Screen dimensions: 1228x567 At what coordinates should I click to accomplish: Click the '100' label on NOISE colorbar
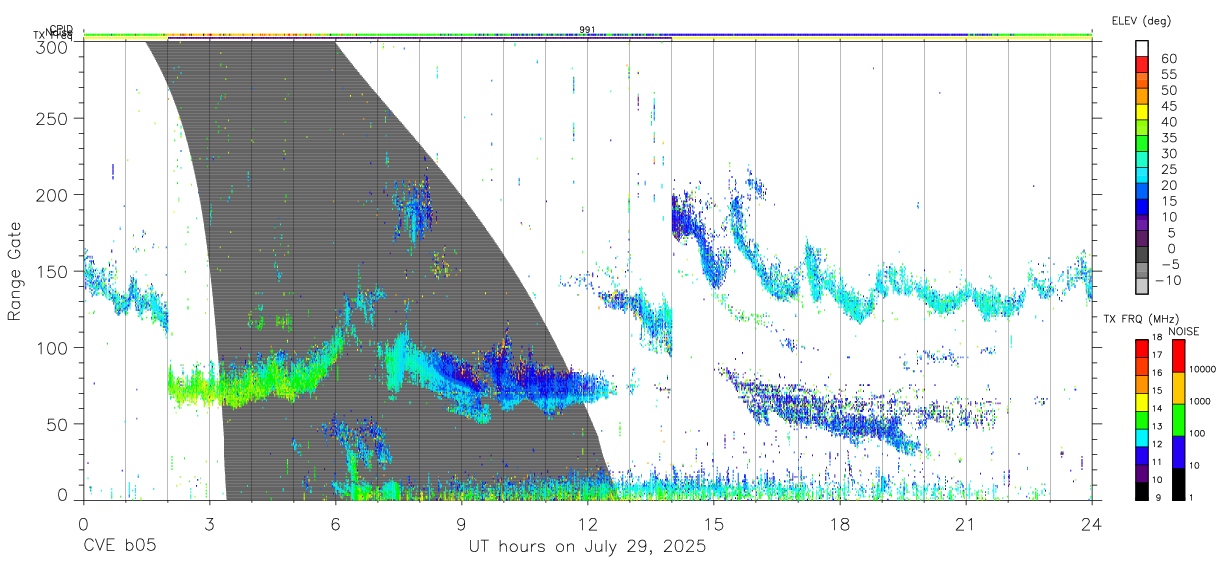click(1197, 433)
